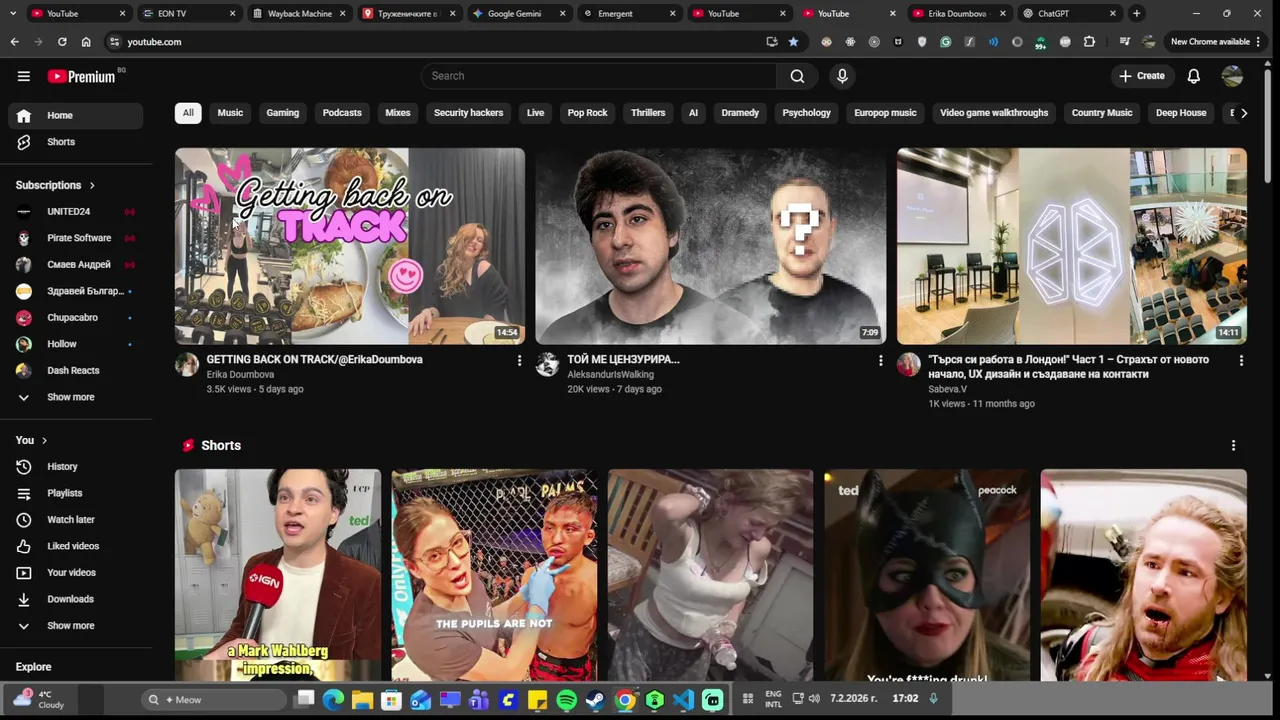Open Watch later list
The height and width of the screenshot is (720, 1280).
click(x=76, y=520)
